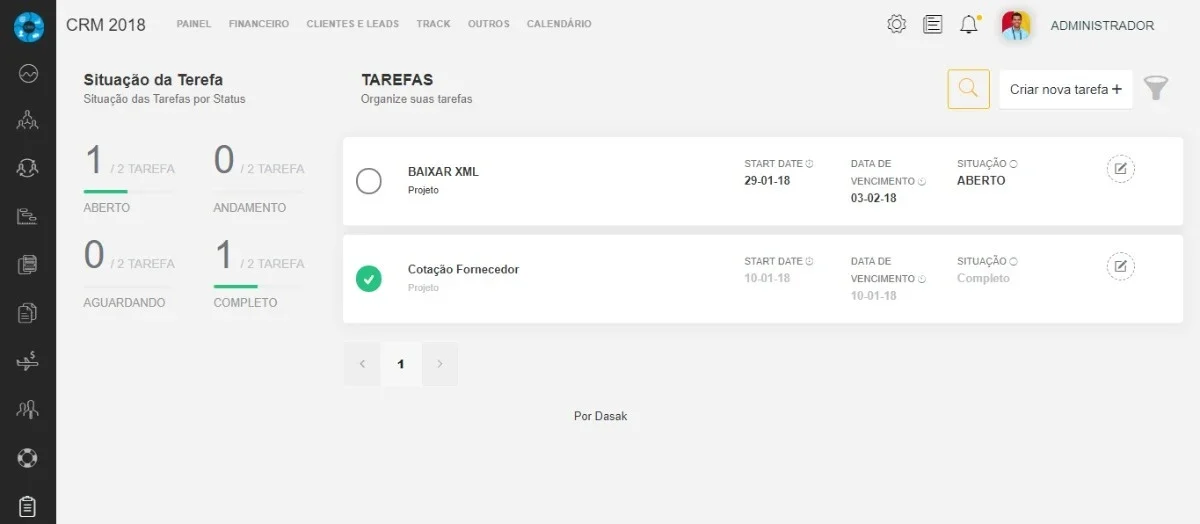
Task: Open the ADMINISTRADOR user menu
Action: pos(1102,26)
